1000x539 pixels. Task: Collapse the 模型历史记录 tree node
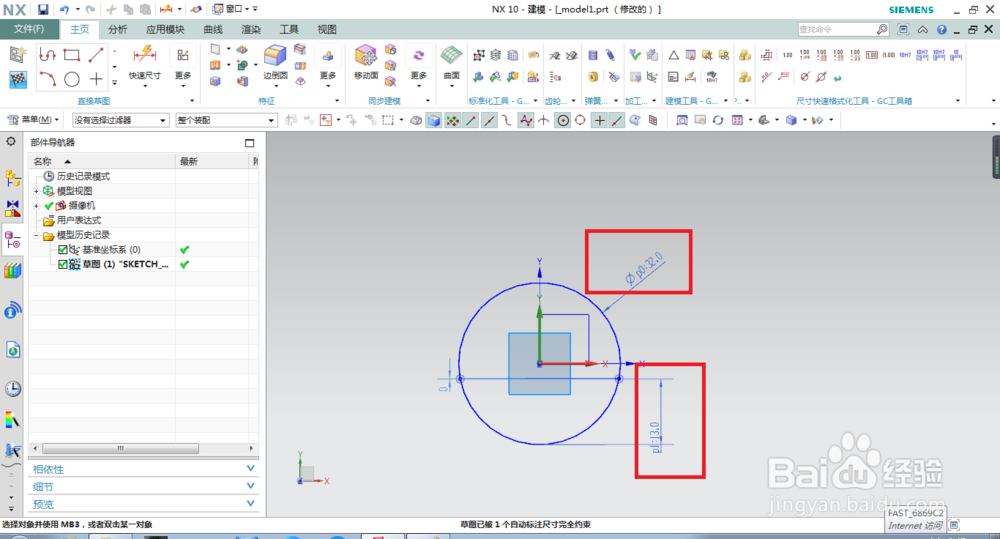tap(36, 235)
